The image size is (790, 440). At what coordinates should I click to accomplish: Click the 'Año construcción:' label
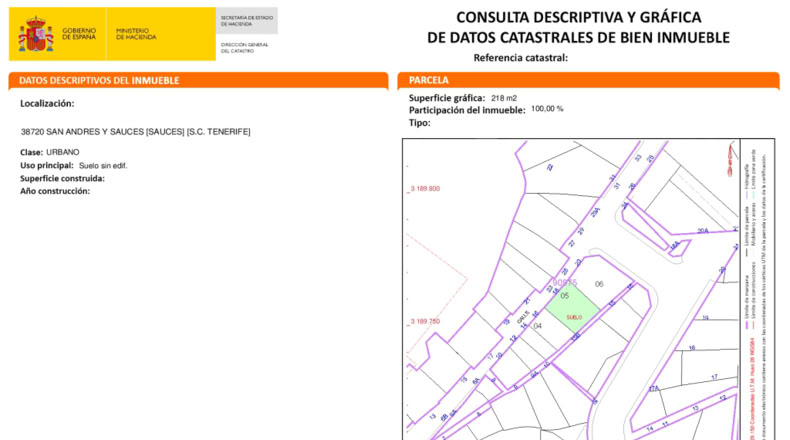(x=55, y=191)
